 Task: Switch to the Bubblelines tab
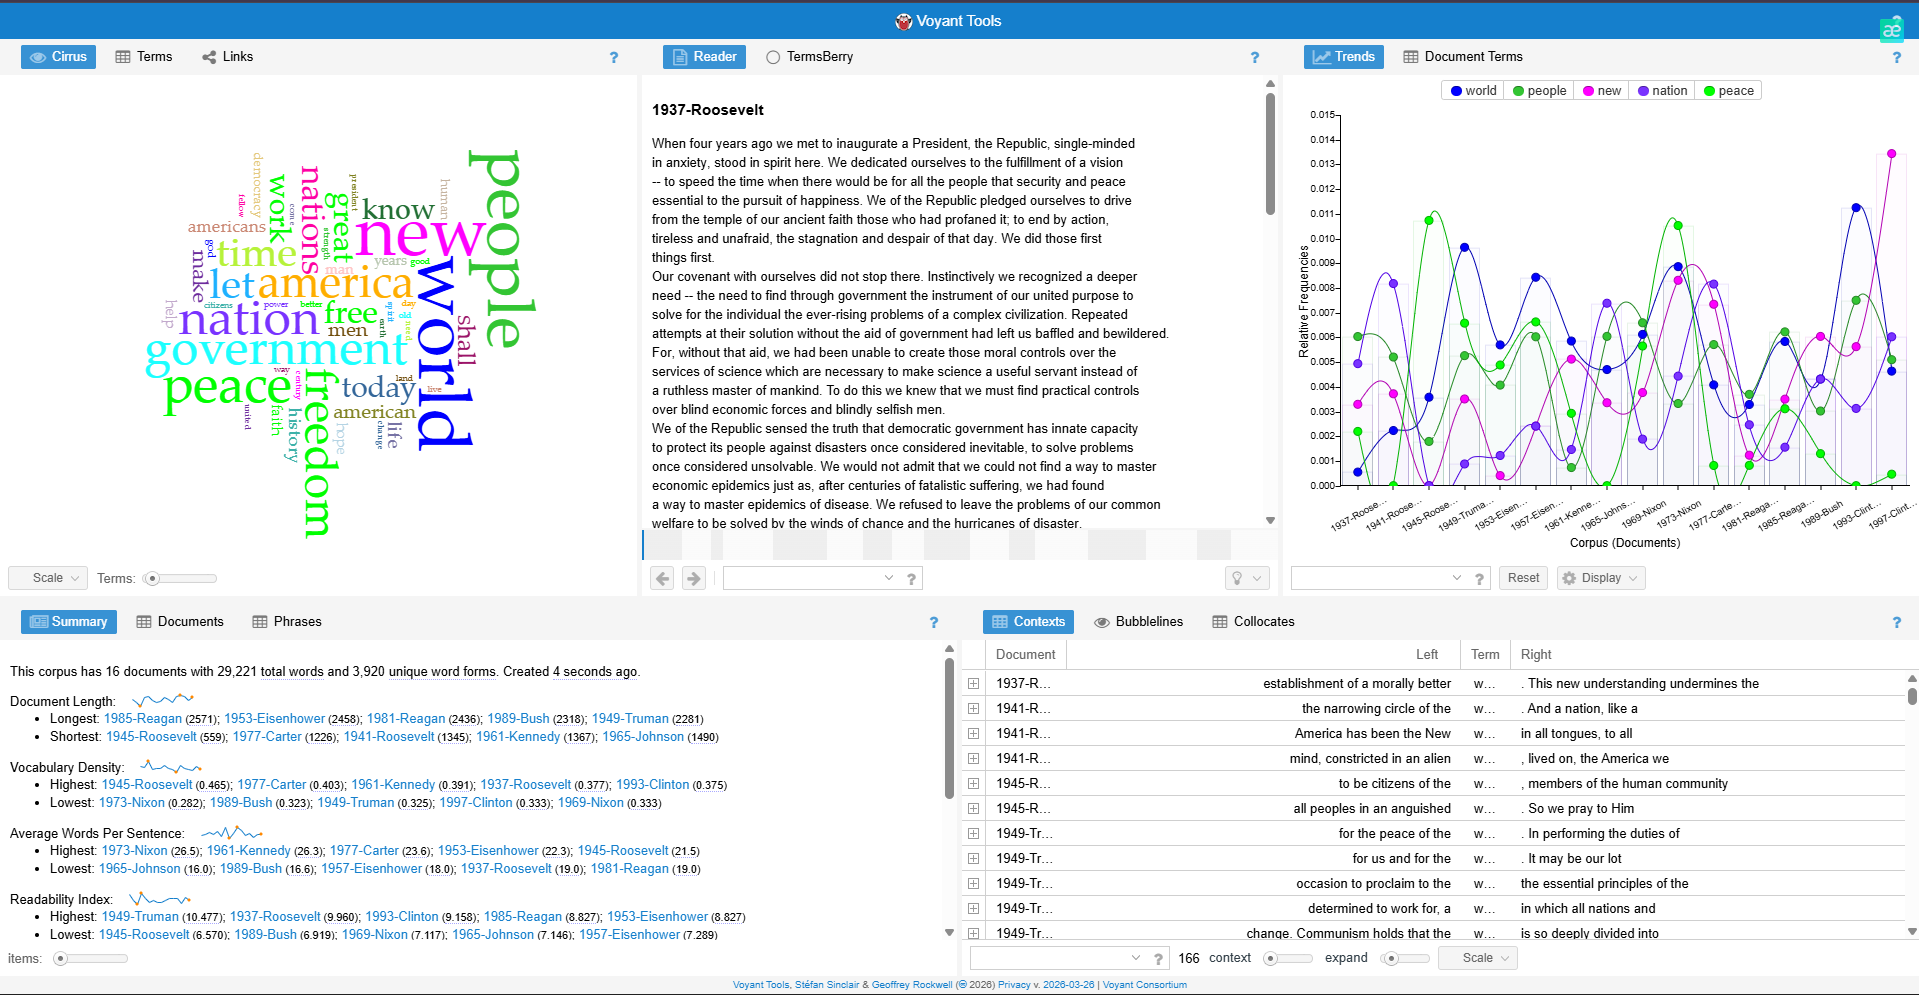point(1138,622)
